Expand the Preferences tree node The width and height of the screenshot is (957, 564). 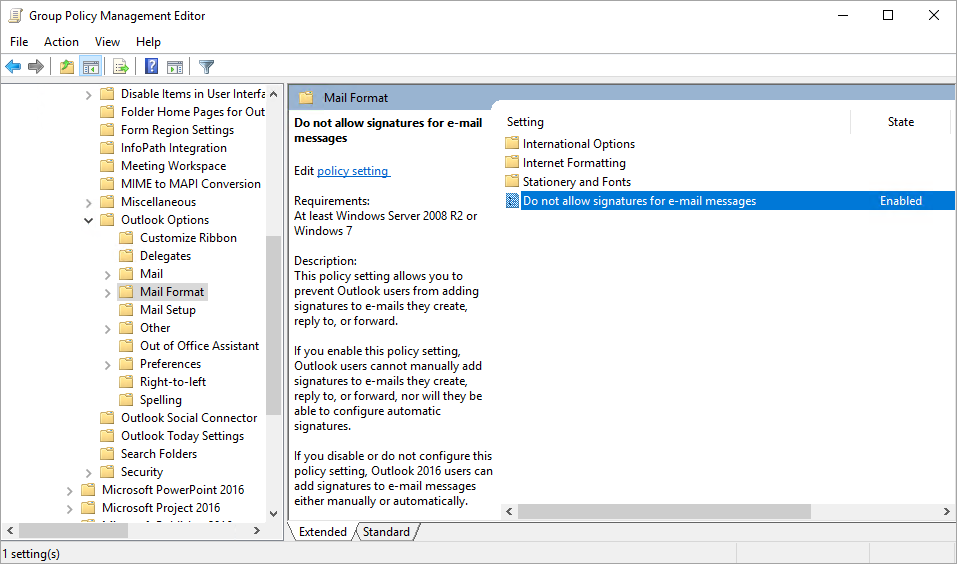point(107,364)
